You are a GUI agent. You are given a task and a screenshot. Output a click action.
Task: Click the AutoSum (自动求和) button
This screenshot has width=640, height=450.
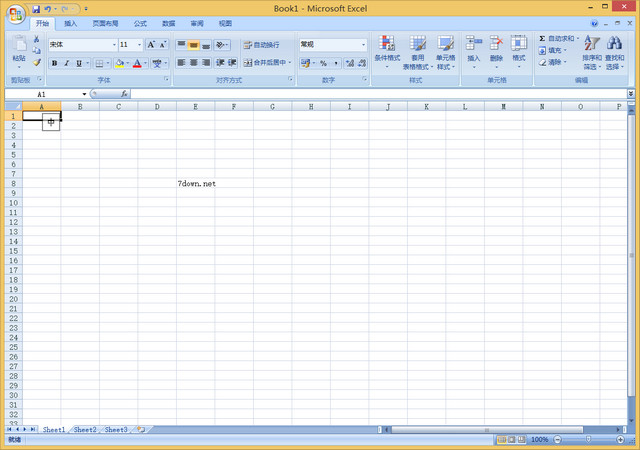pos(558,38)
